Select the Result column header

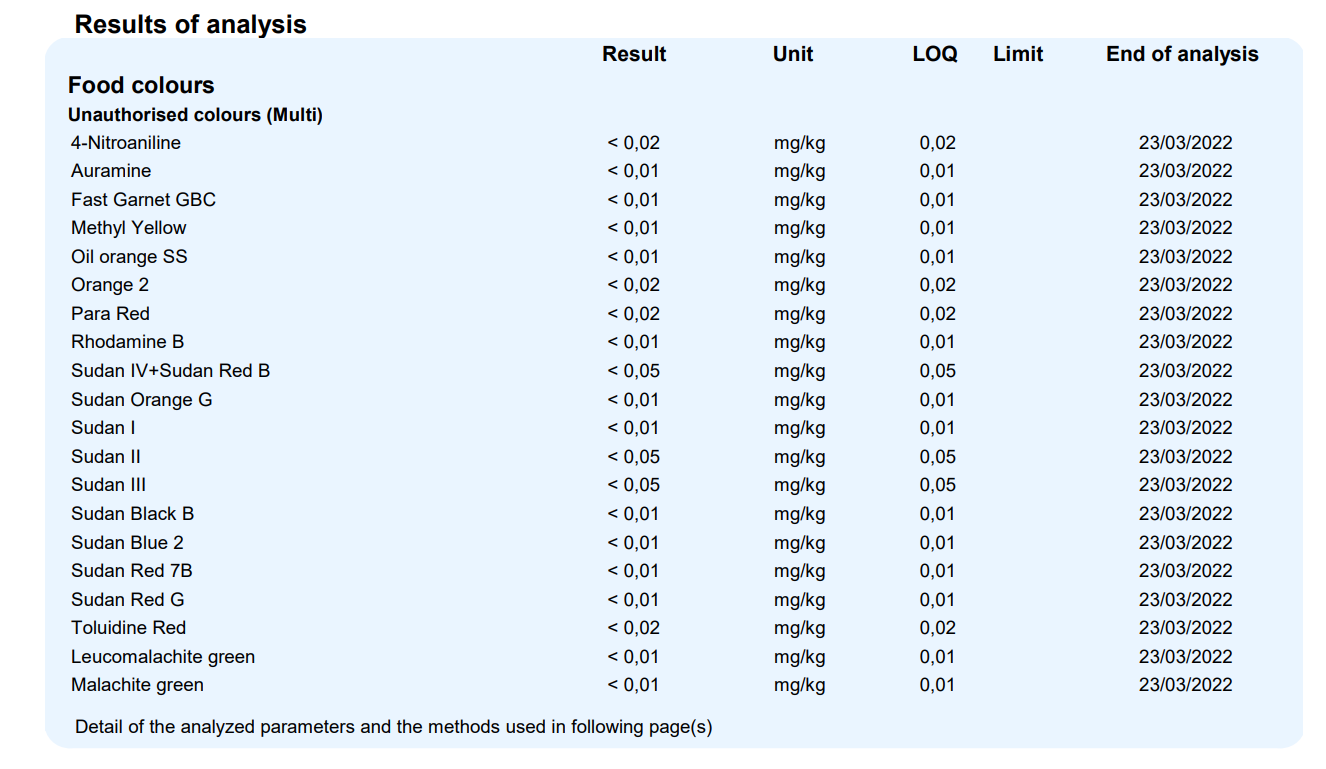[634, 54]
